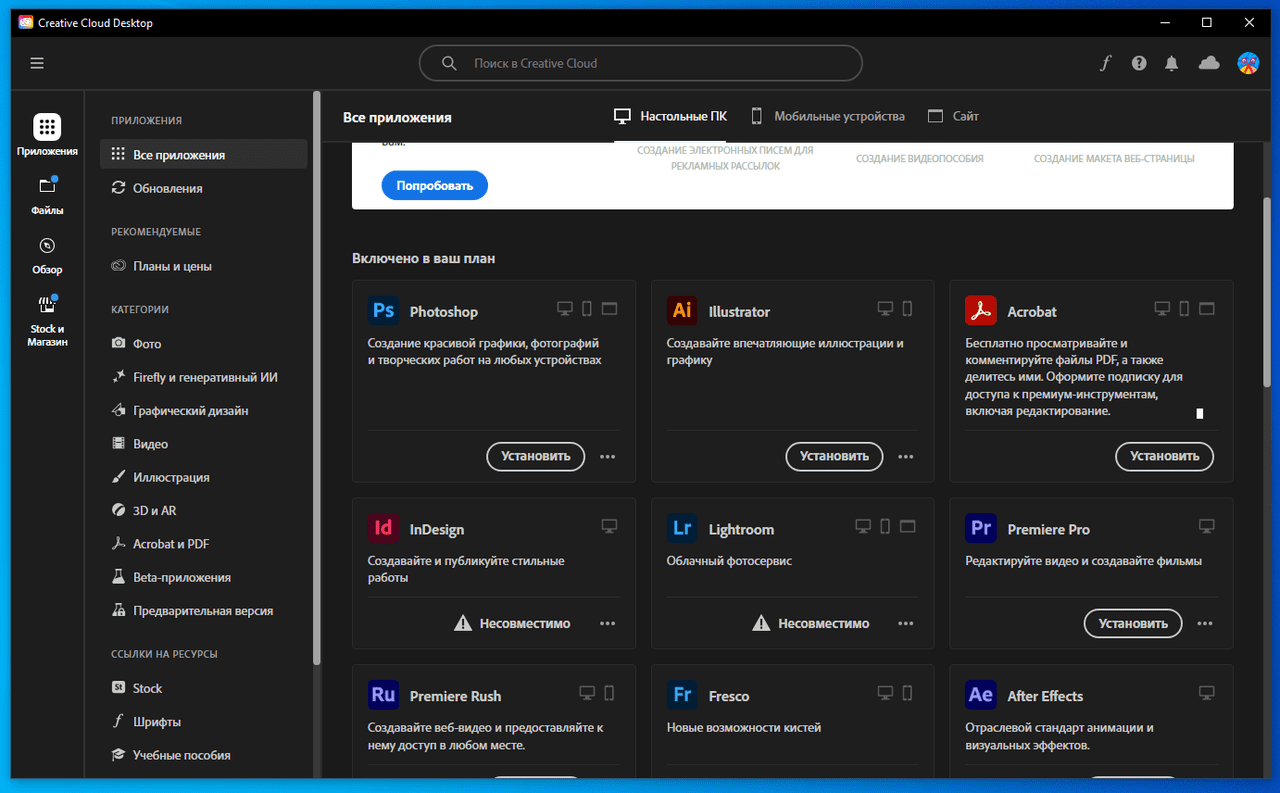Viewport: 1280px width, 793px height.
Task: Open more options for Photoshop
Action: click(607, 456)
